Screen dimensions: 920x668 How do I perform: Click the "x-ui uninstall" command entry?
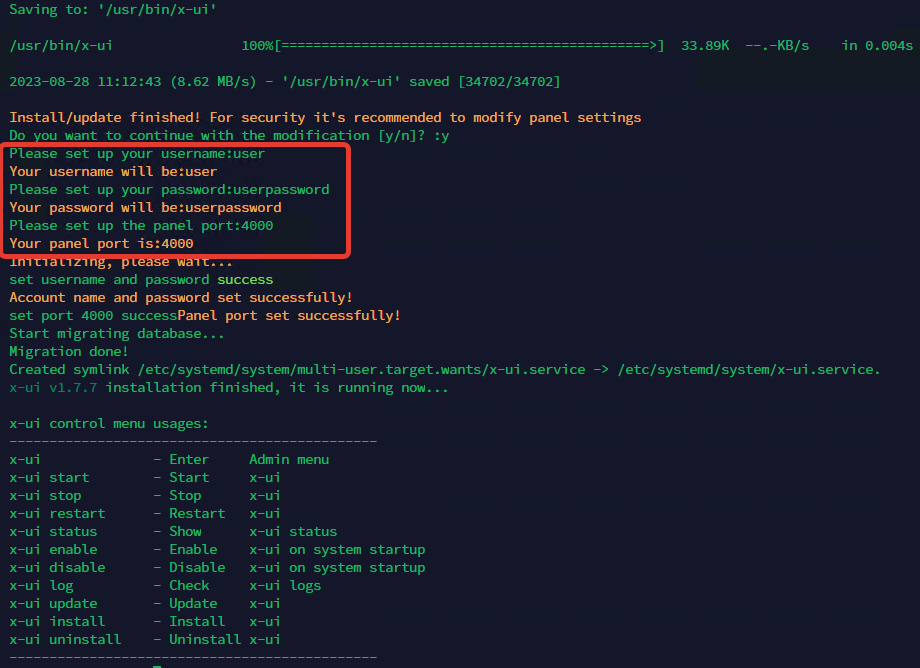coord(65,639)
